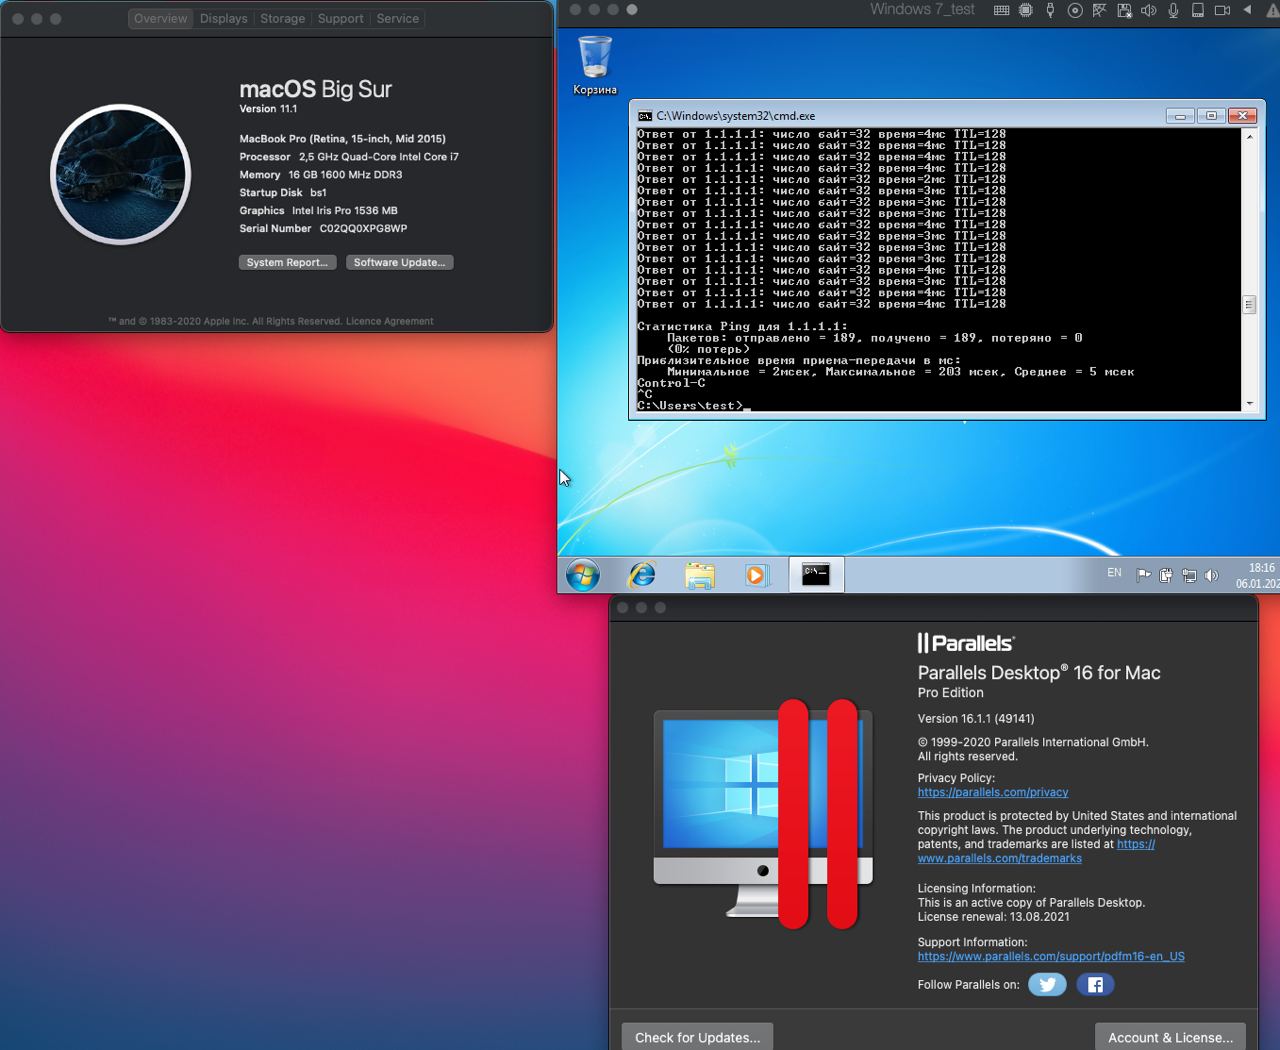Click the Windows 7_test VM window title
The width and height of the screenshot is (1280, 1050).
[x=922, y=10]
